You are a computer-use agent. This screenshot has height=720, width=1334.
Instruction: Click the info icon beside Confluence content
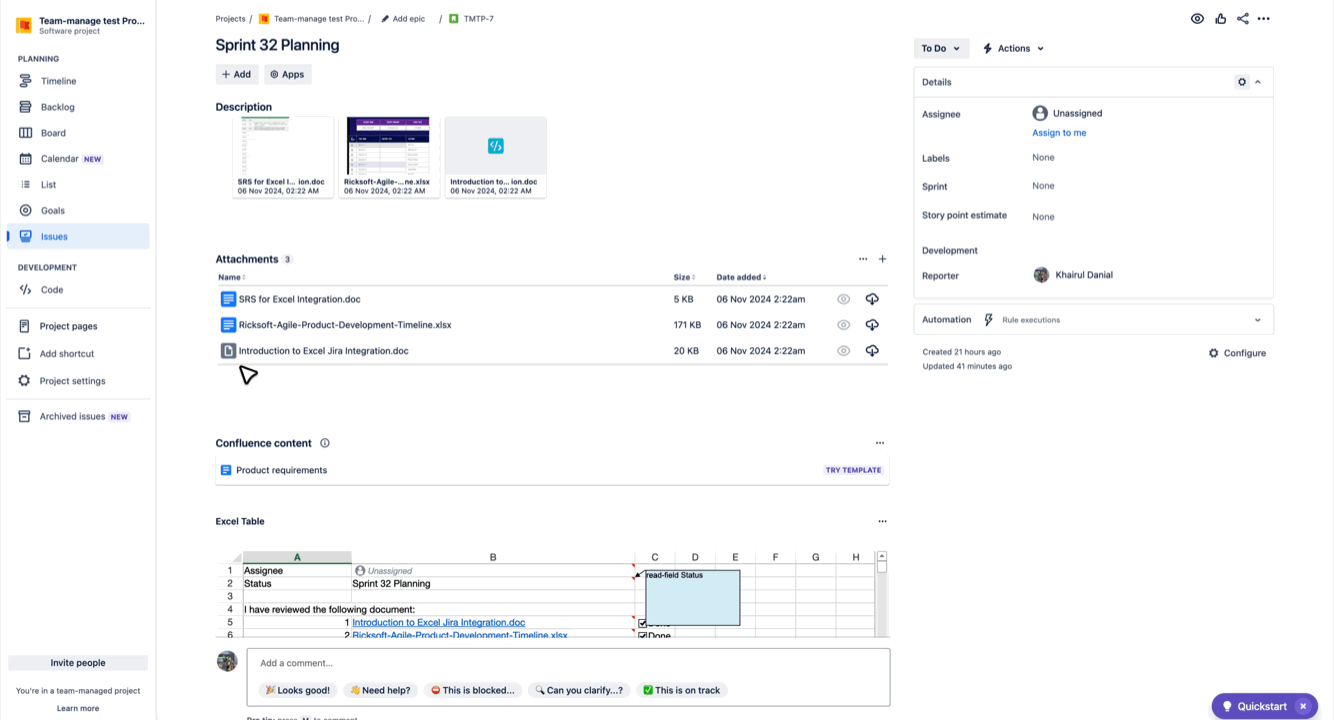click(x=325, y=443)
